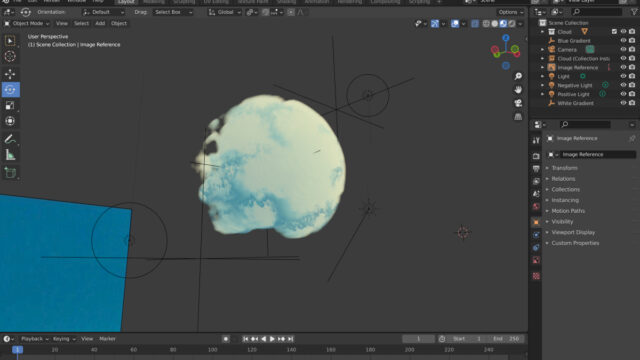Image resolution: width=640 pixels, height=360 pixels.
Task: Select the Annotate tool
Action: point(10,139)
